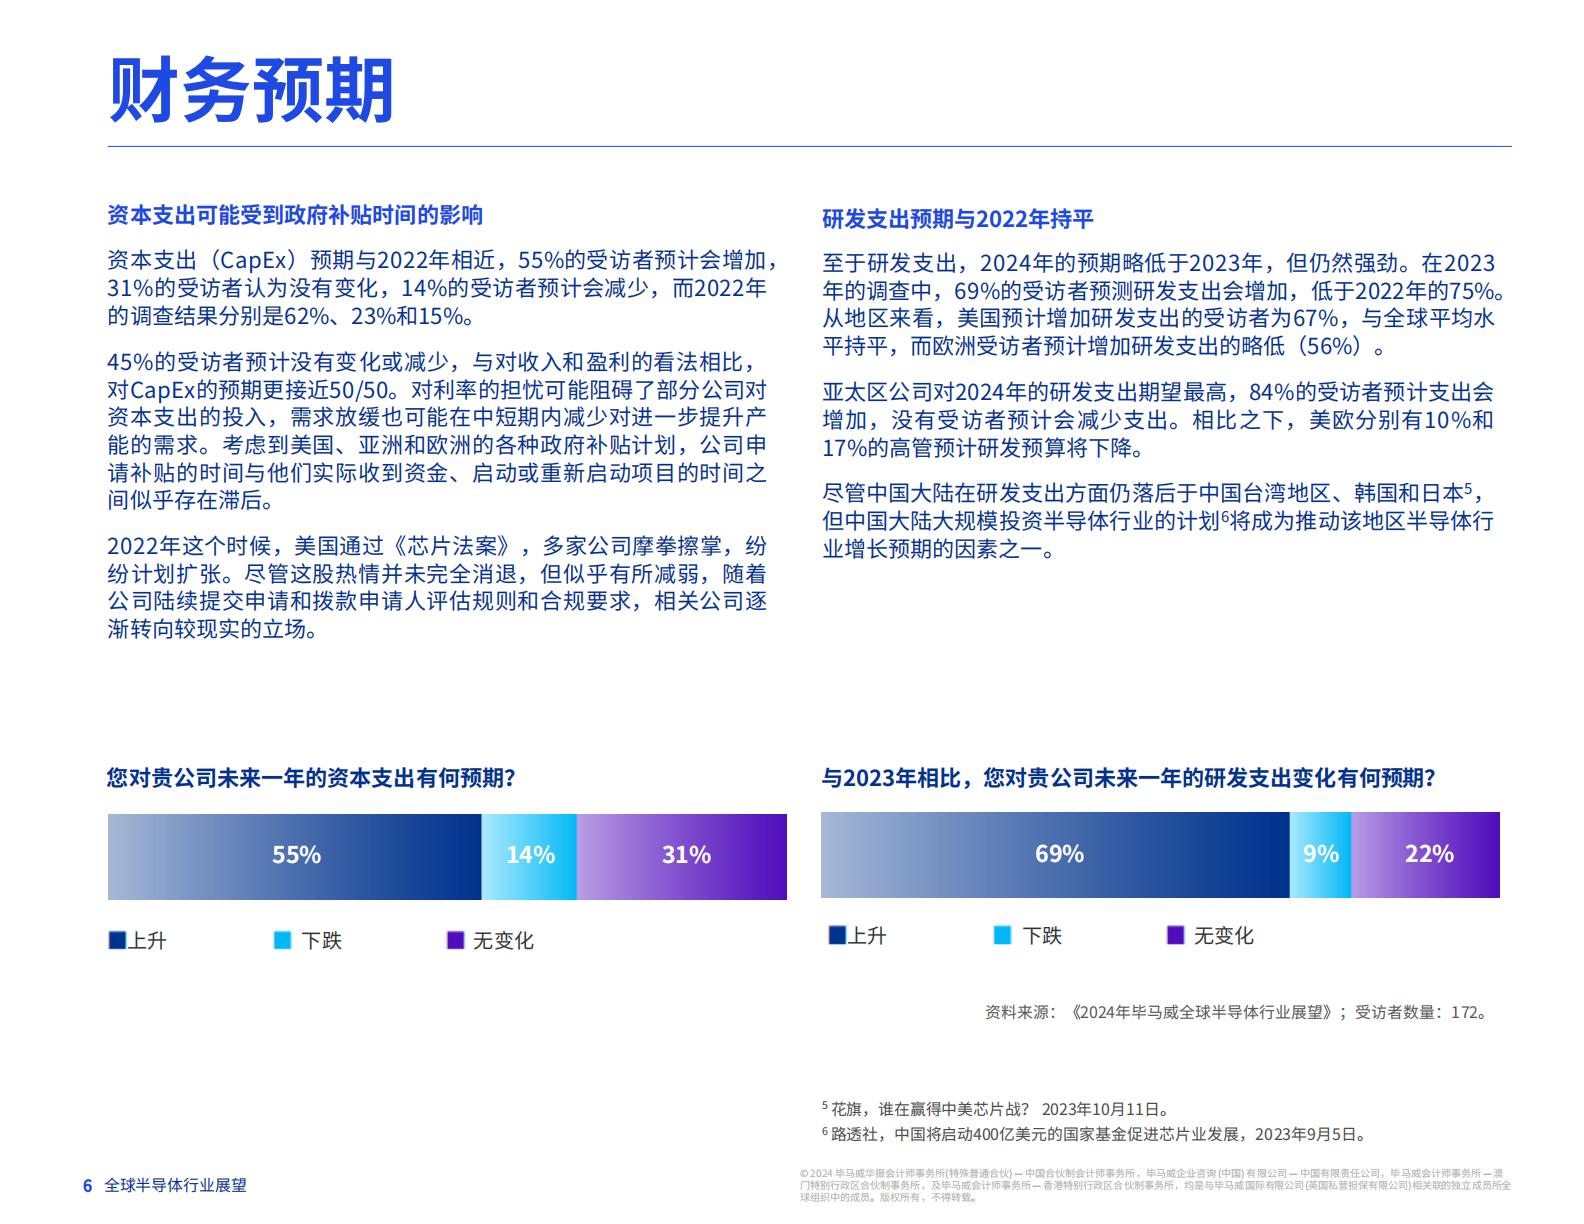The width and height of the screenshot is (1584, 1224).
Task: Select the chart title beginning "与2023年相比"
Action: pyautogui.click(x=1129, y=778)
